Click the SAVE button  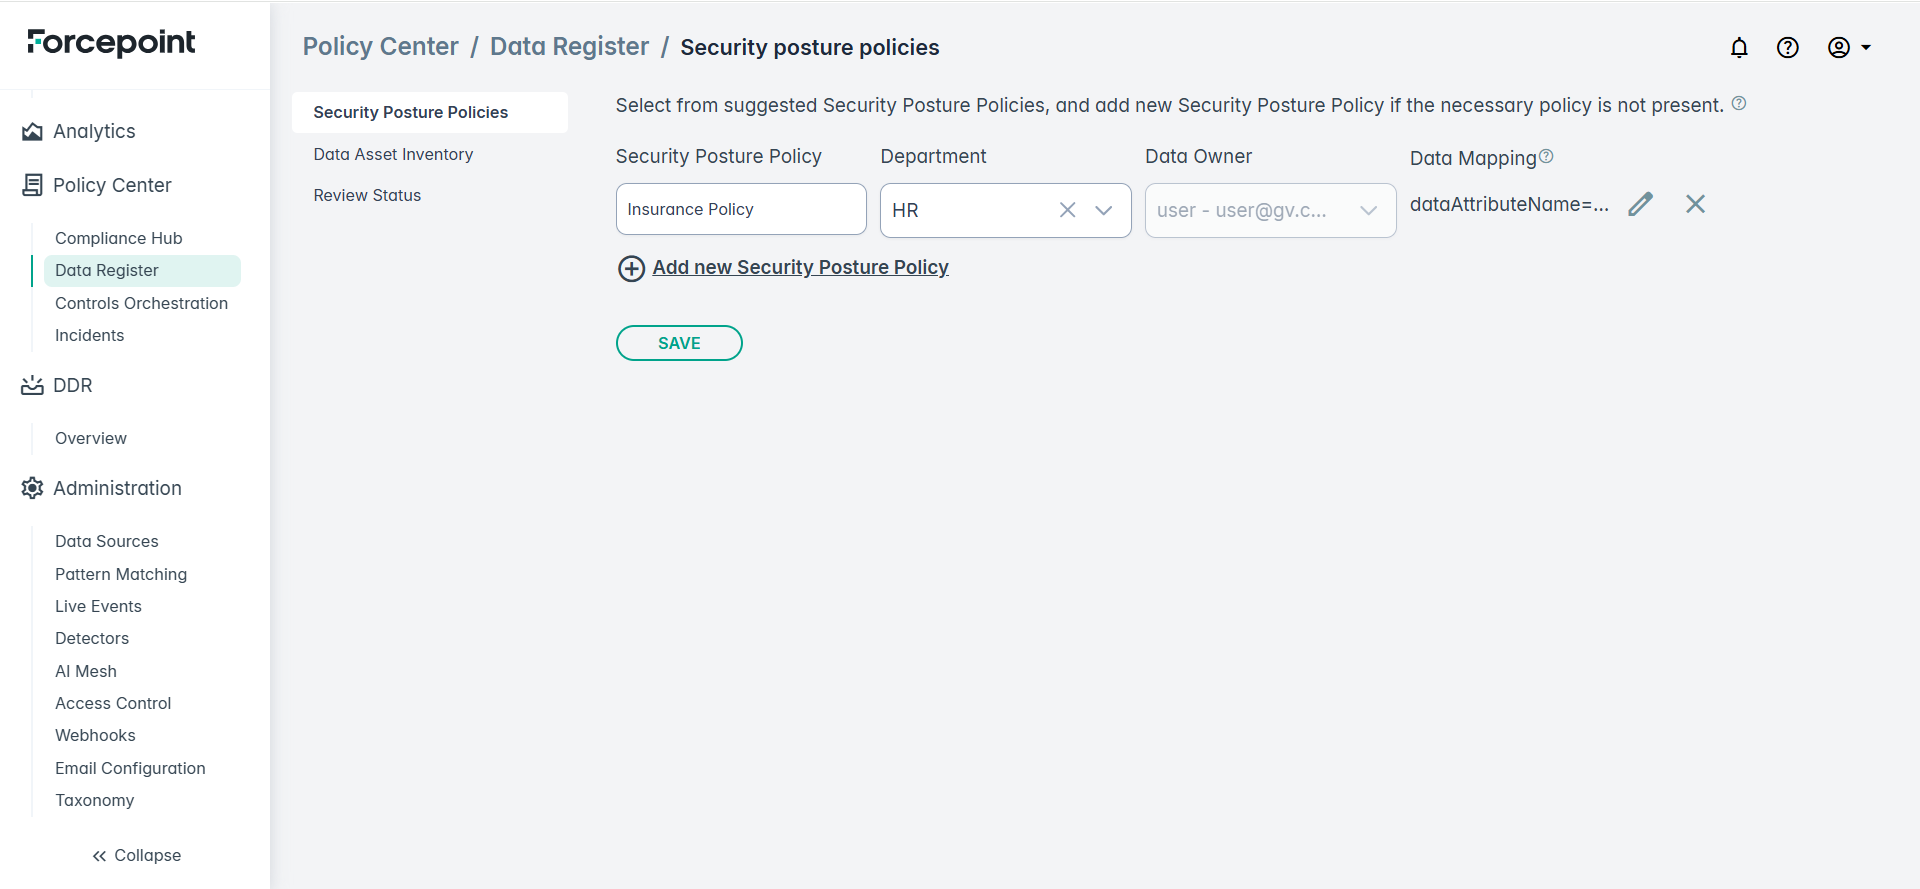679,343
